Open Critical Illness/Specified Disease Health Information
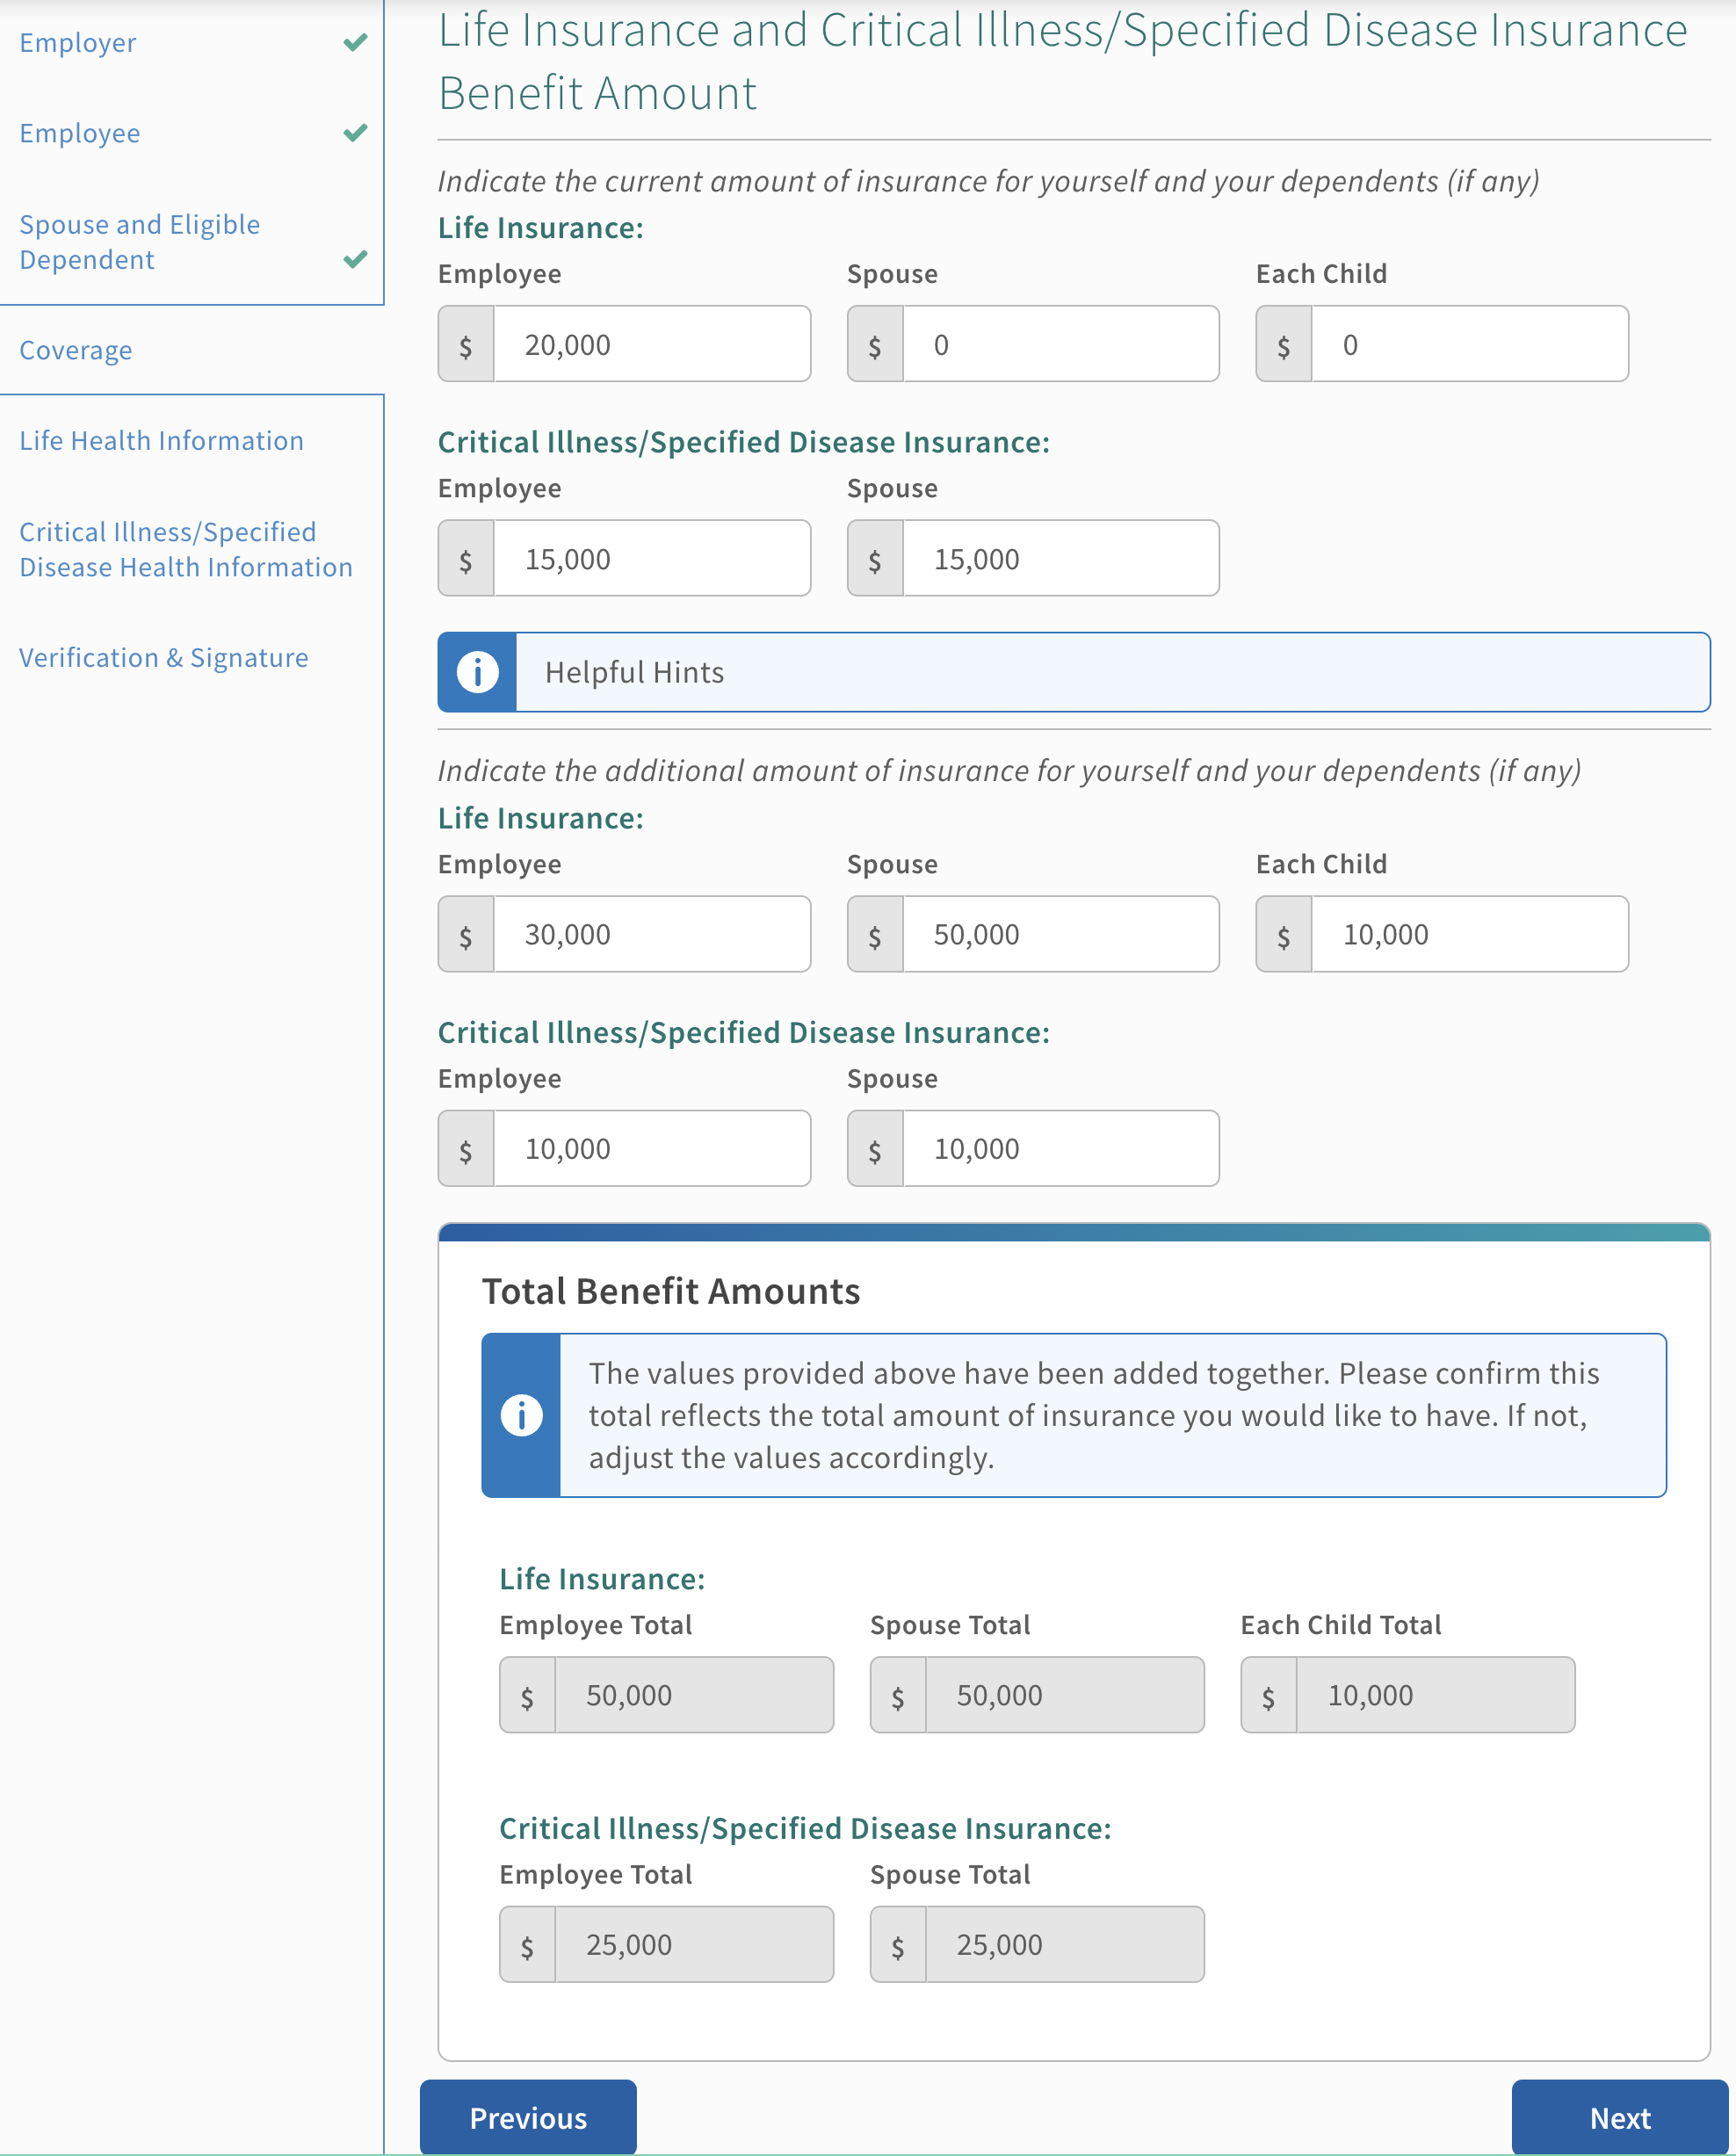The image size is (1736, 2156). [x=185, y=549]
